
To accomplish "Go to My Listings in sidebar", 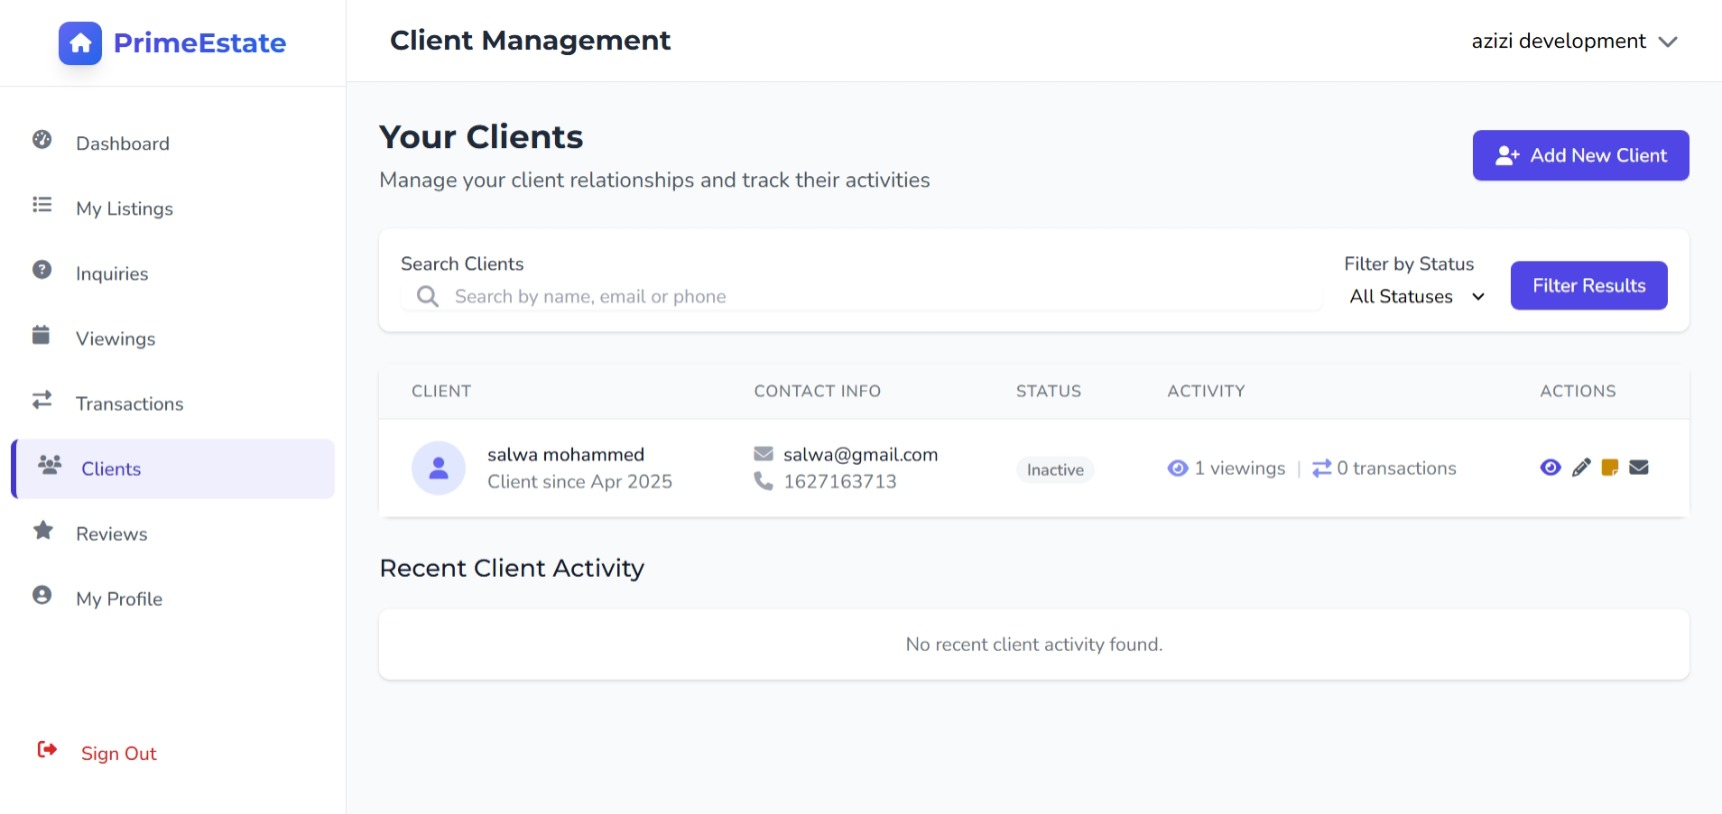I will 124,209.
